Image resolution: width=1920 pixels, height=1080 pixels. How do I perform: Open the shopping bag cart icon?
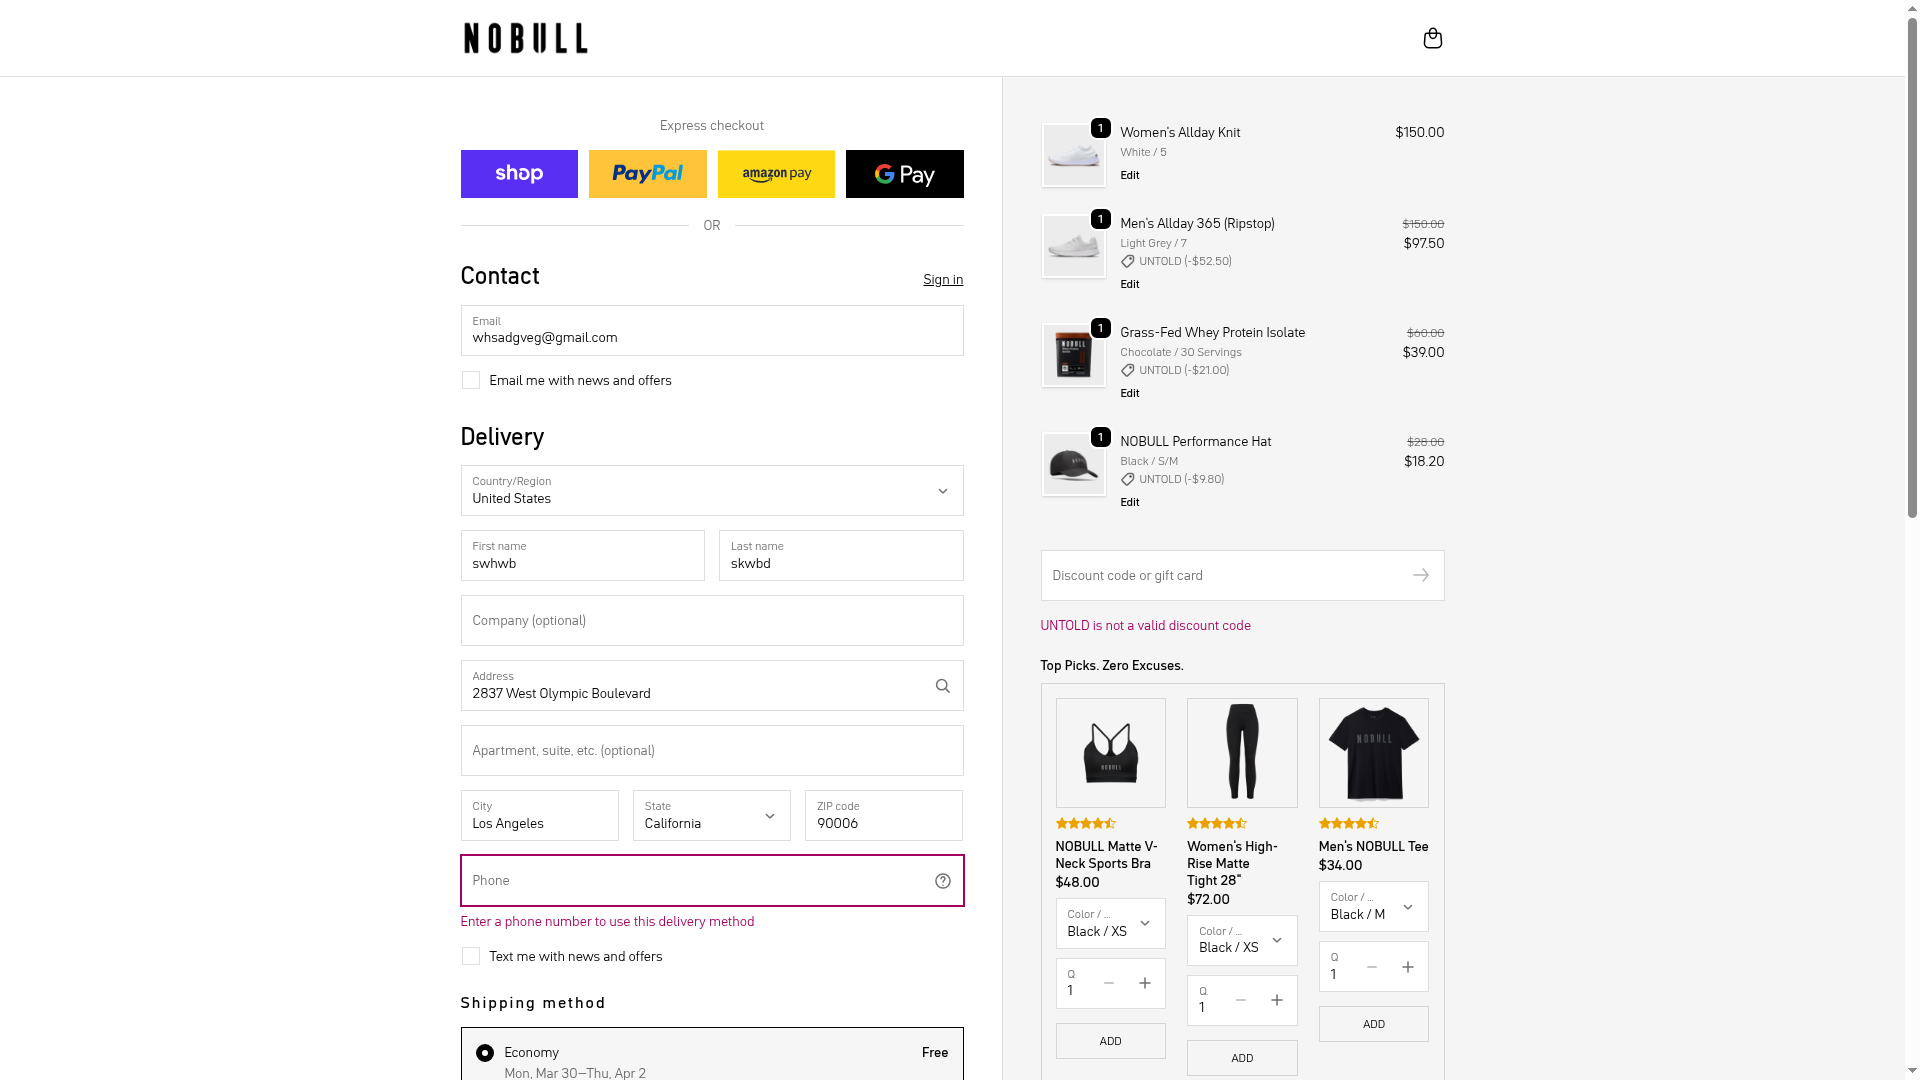tap(1432, 38)
